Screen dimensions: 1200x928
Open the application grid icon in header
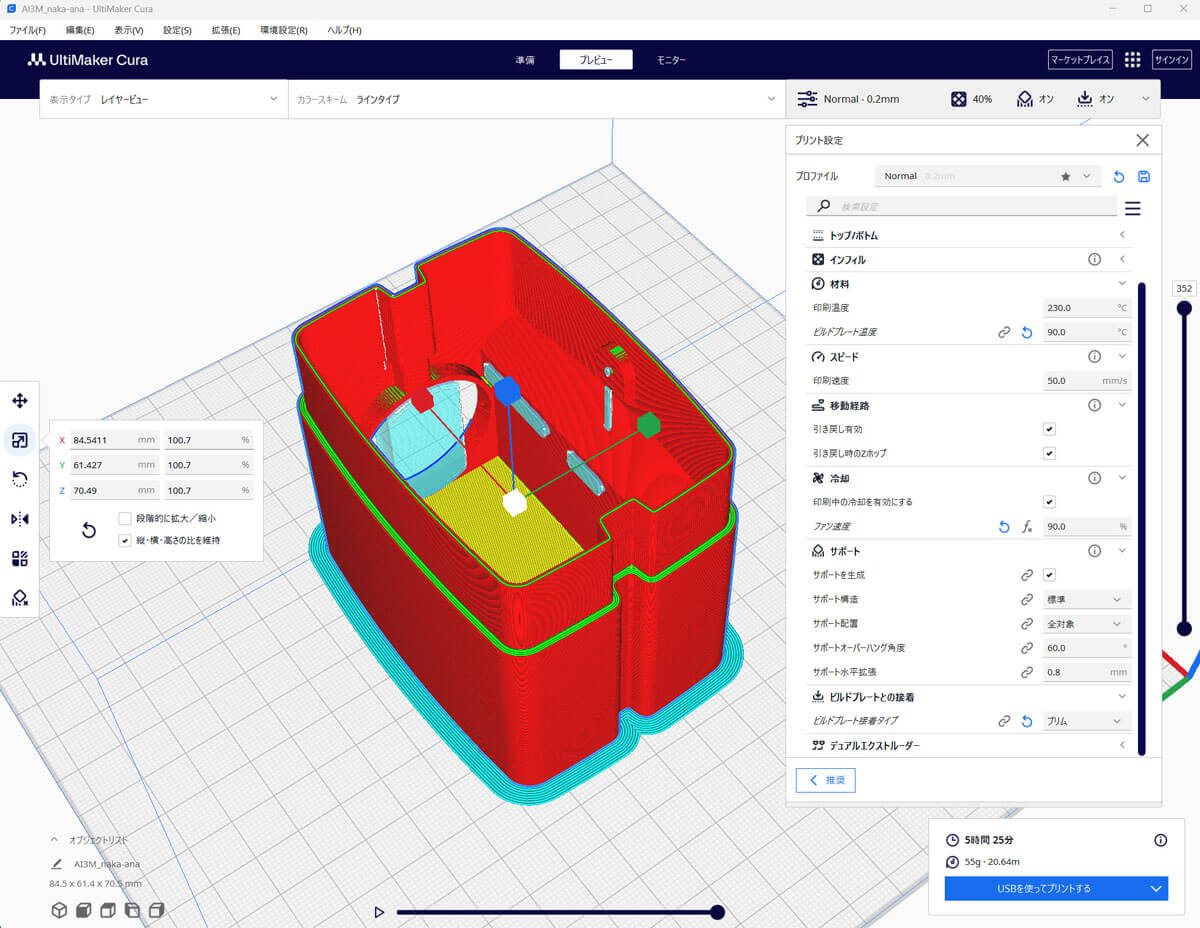tap(1132, 60)
